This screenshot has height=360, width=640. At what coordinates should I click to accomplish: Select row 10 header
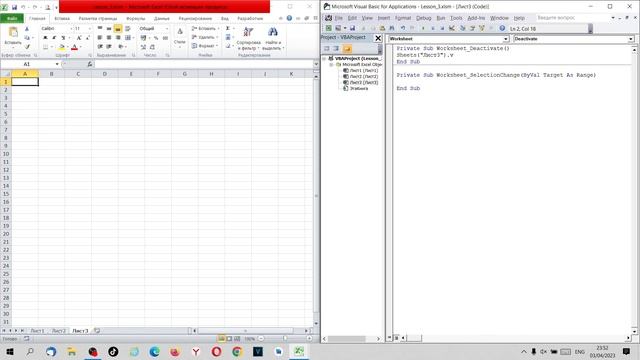coord(6,154)
